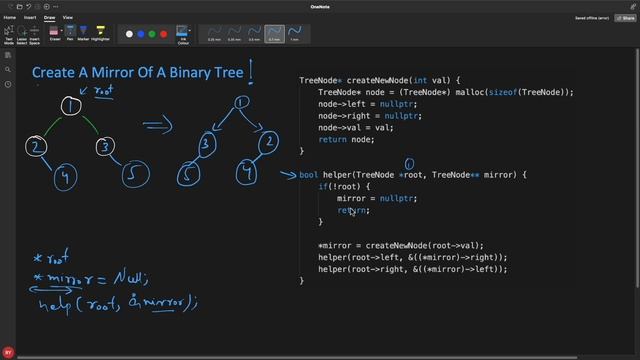Click the Saved offline (error) status
The width and height of the screenshot is (640, 360).
coord(592,18)
